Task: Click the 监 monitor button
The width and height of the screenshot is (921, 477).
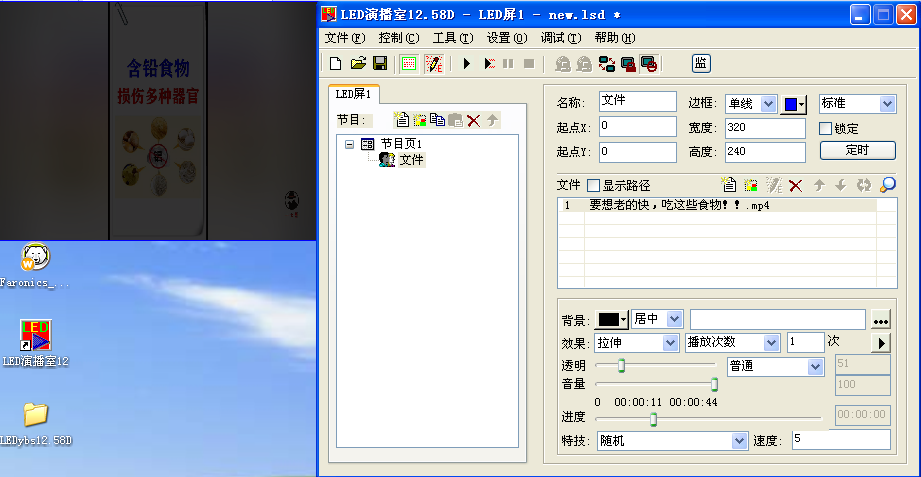Action: pyautogui.click(x=701, y=63)
